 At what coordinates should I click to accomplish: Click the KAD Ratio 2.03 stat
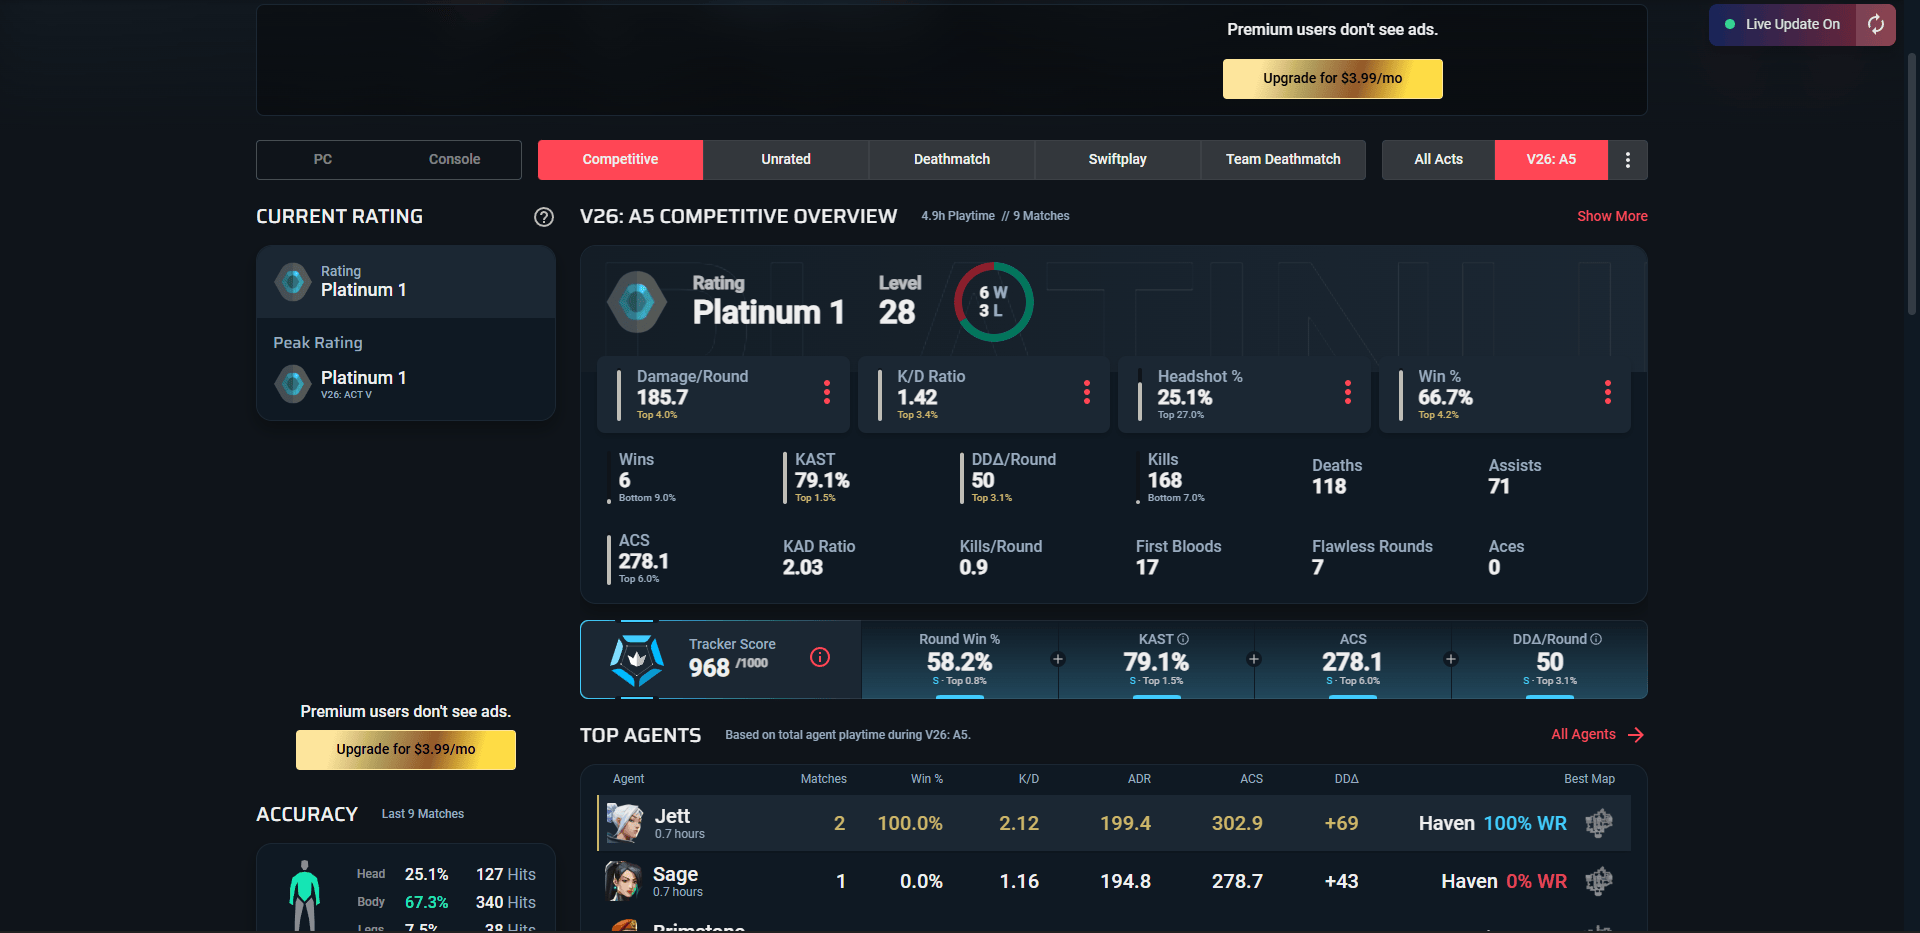coord(819,557)
